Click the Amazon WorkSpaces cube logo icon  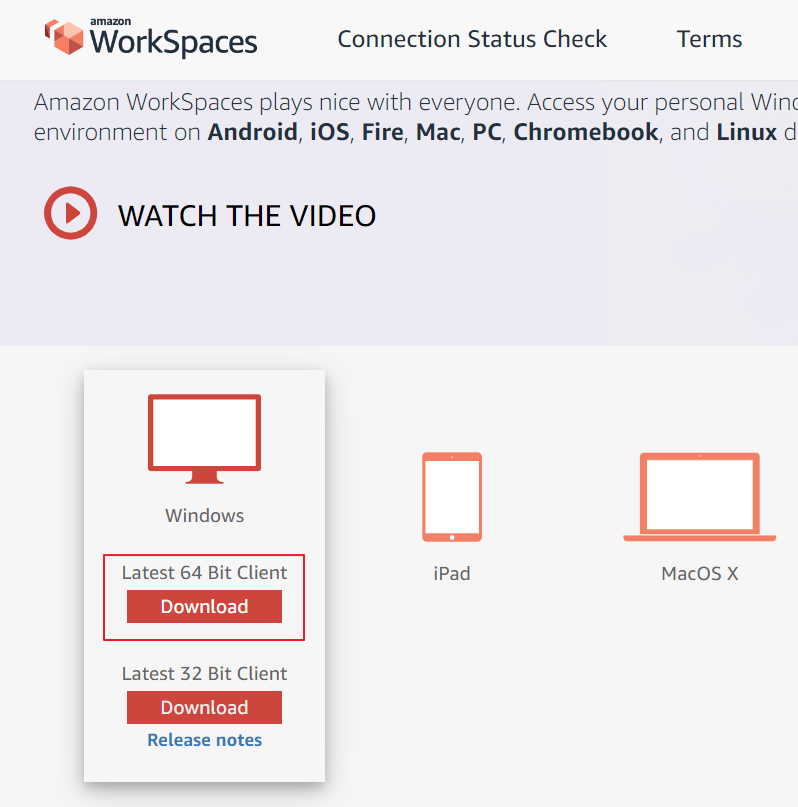point(64,37)
